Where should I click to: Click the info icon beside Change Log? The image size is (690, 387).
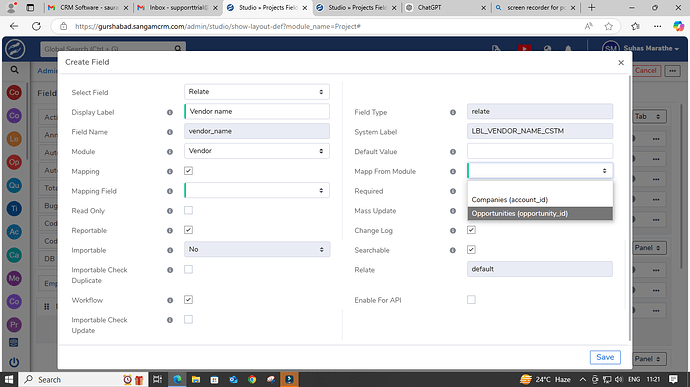(x=453, y=231)
